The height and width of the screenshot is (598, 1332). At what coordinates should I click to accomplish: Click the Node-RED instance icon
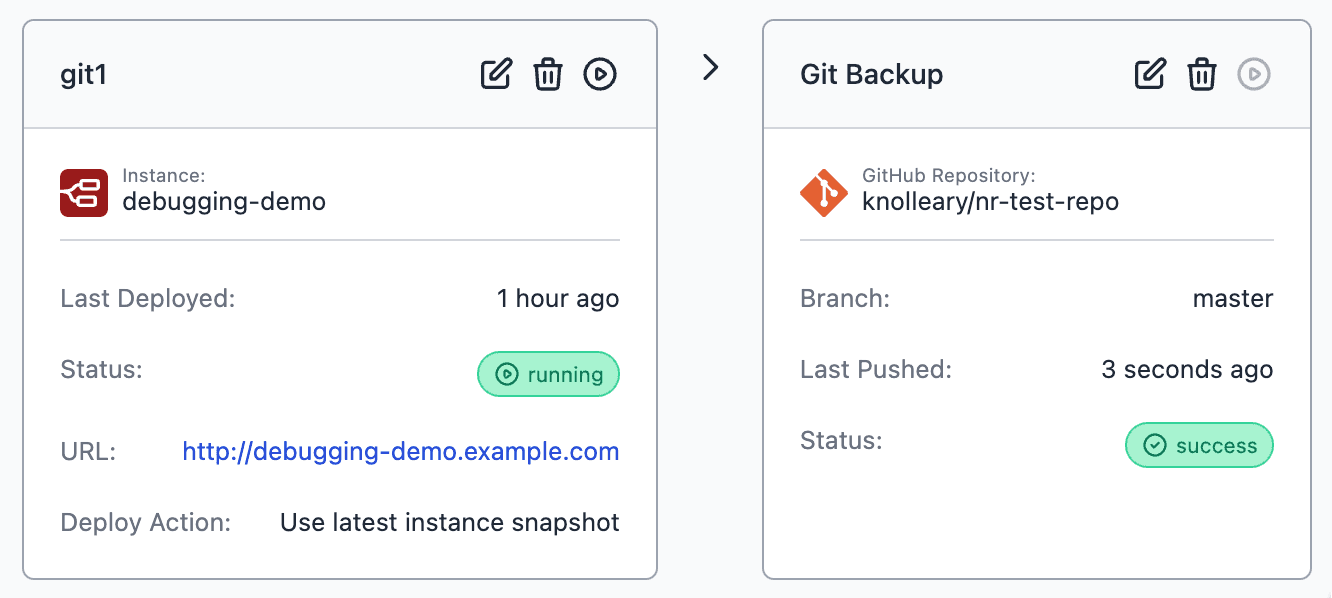(84, 192)
